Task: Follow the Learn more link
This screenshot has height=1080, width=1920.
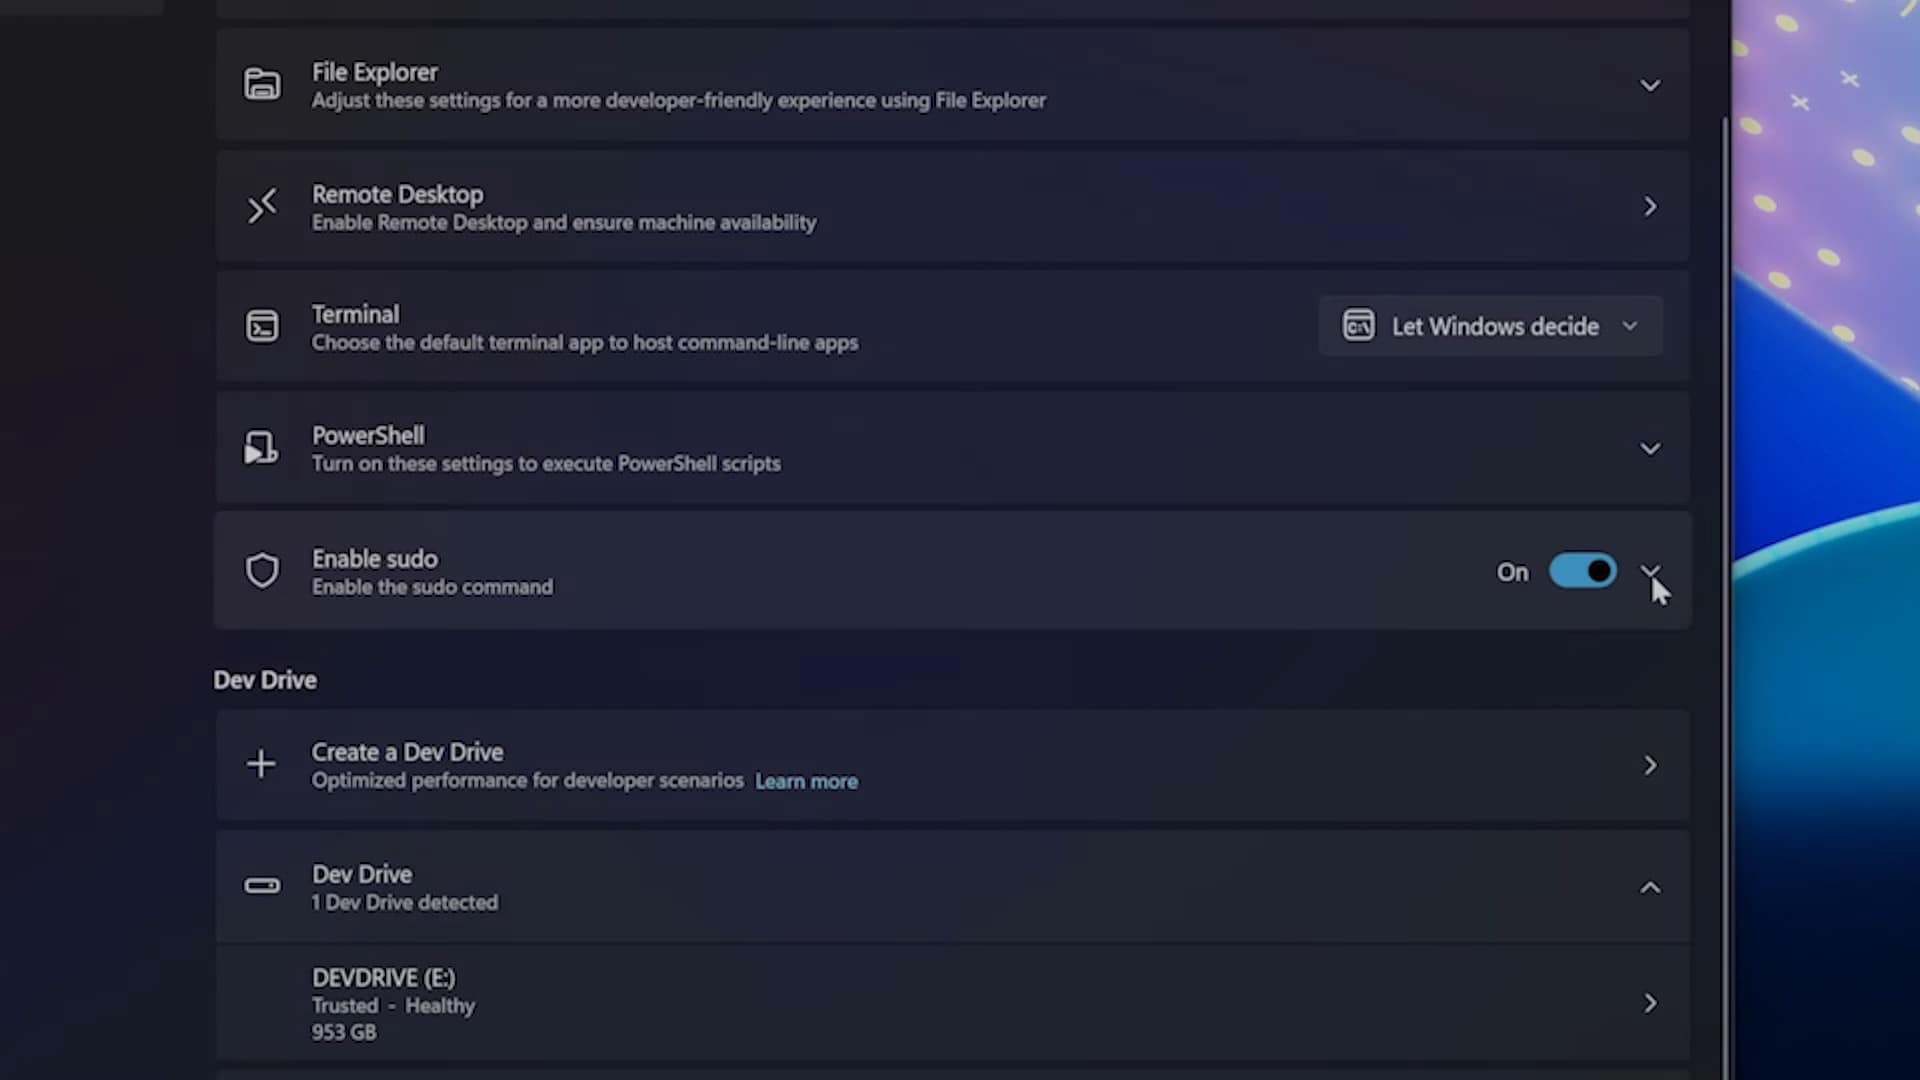Action: pos(806,782)
